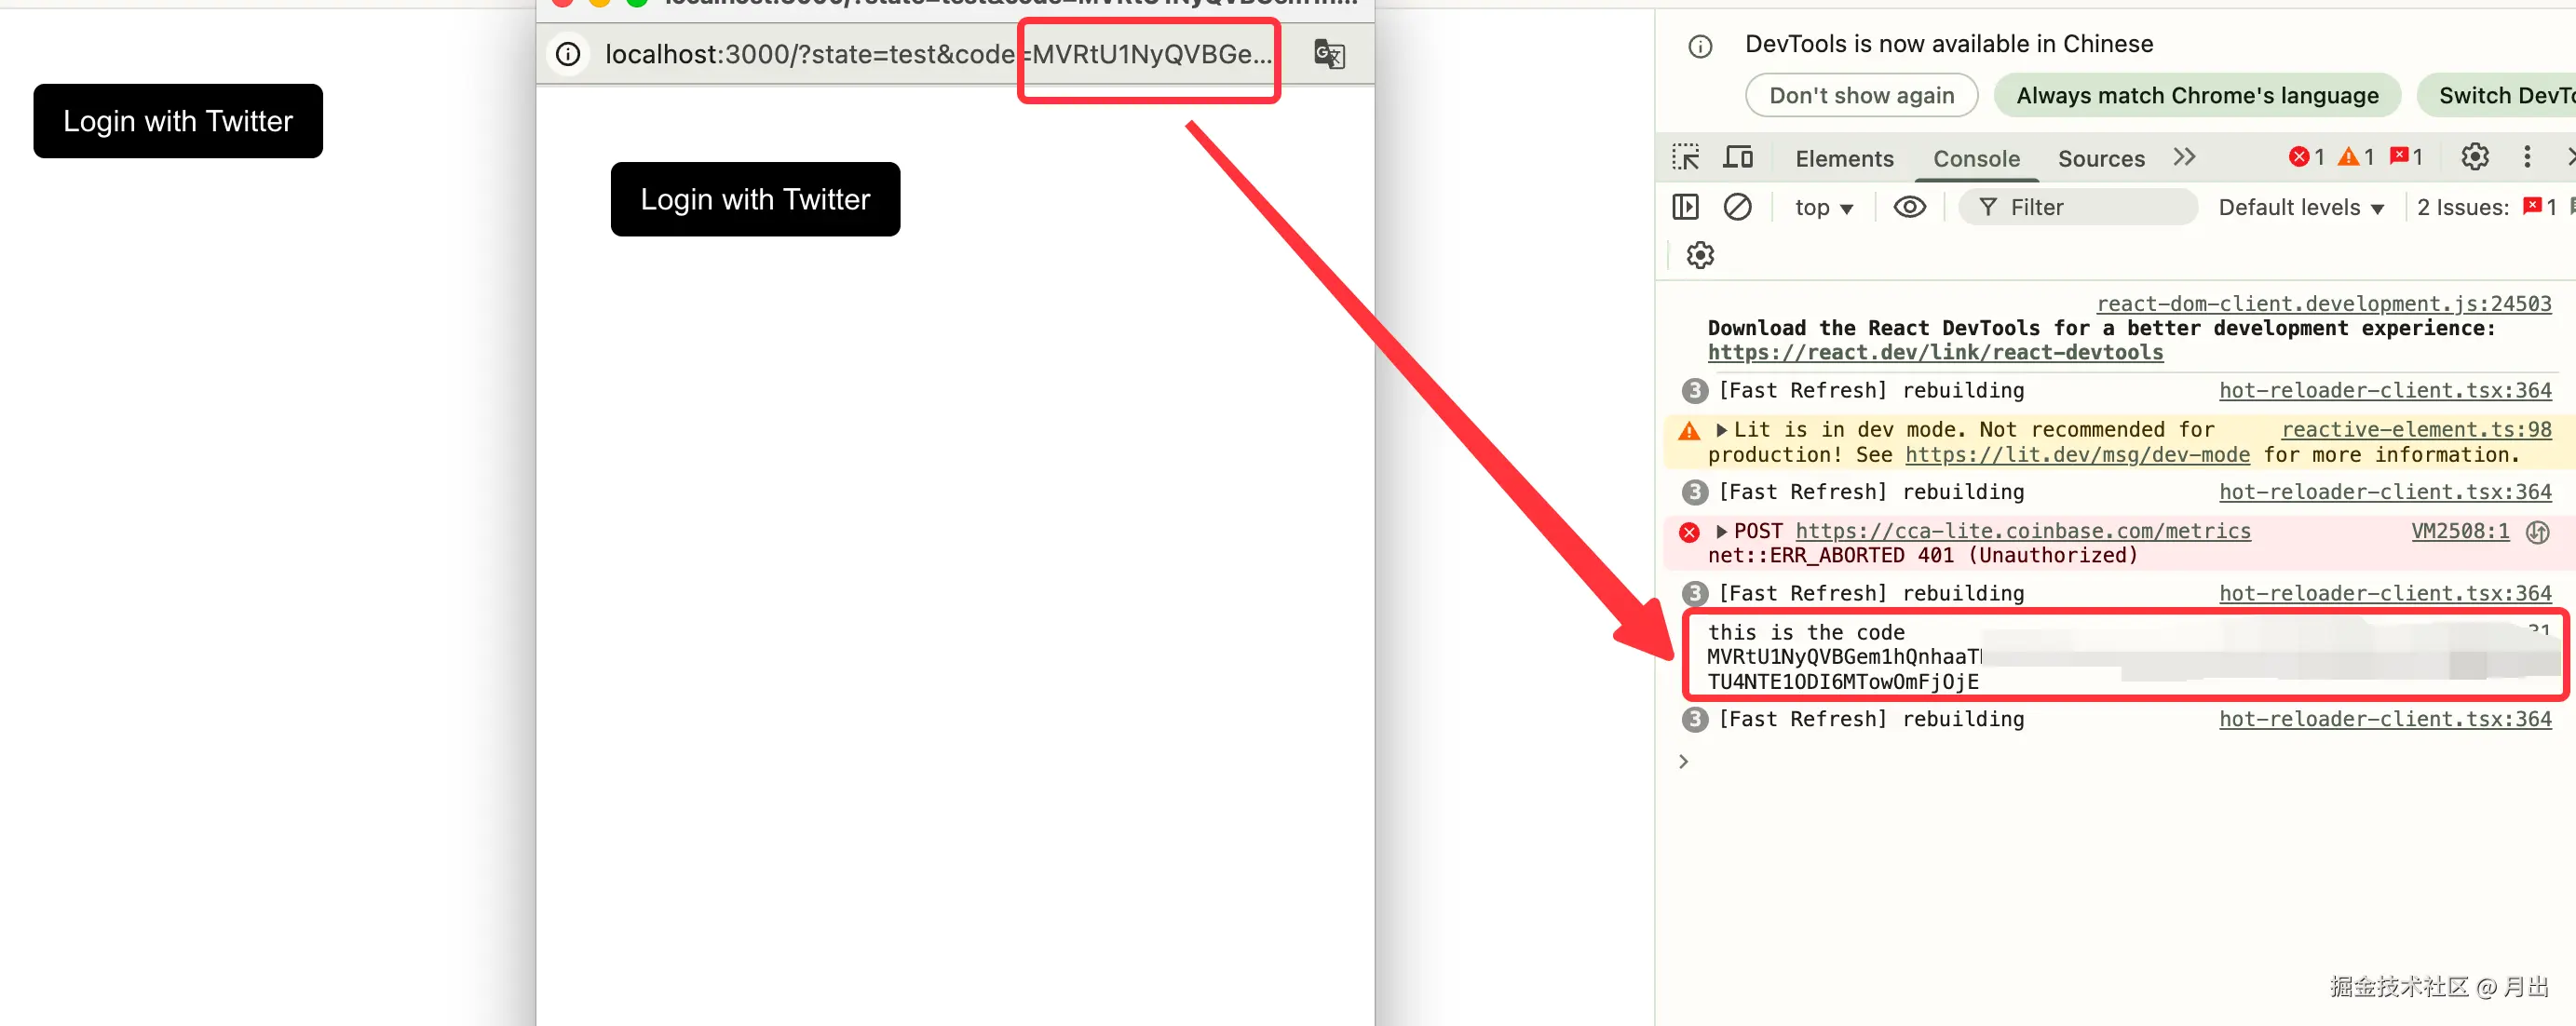Toggle the device toolbar icon

[x=1738, y=157]
